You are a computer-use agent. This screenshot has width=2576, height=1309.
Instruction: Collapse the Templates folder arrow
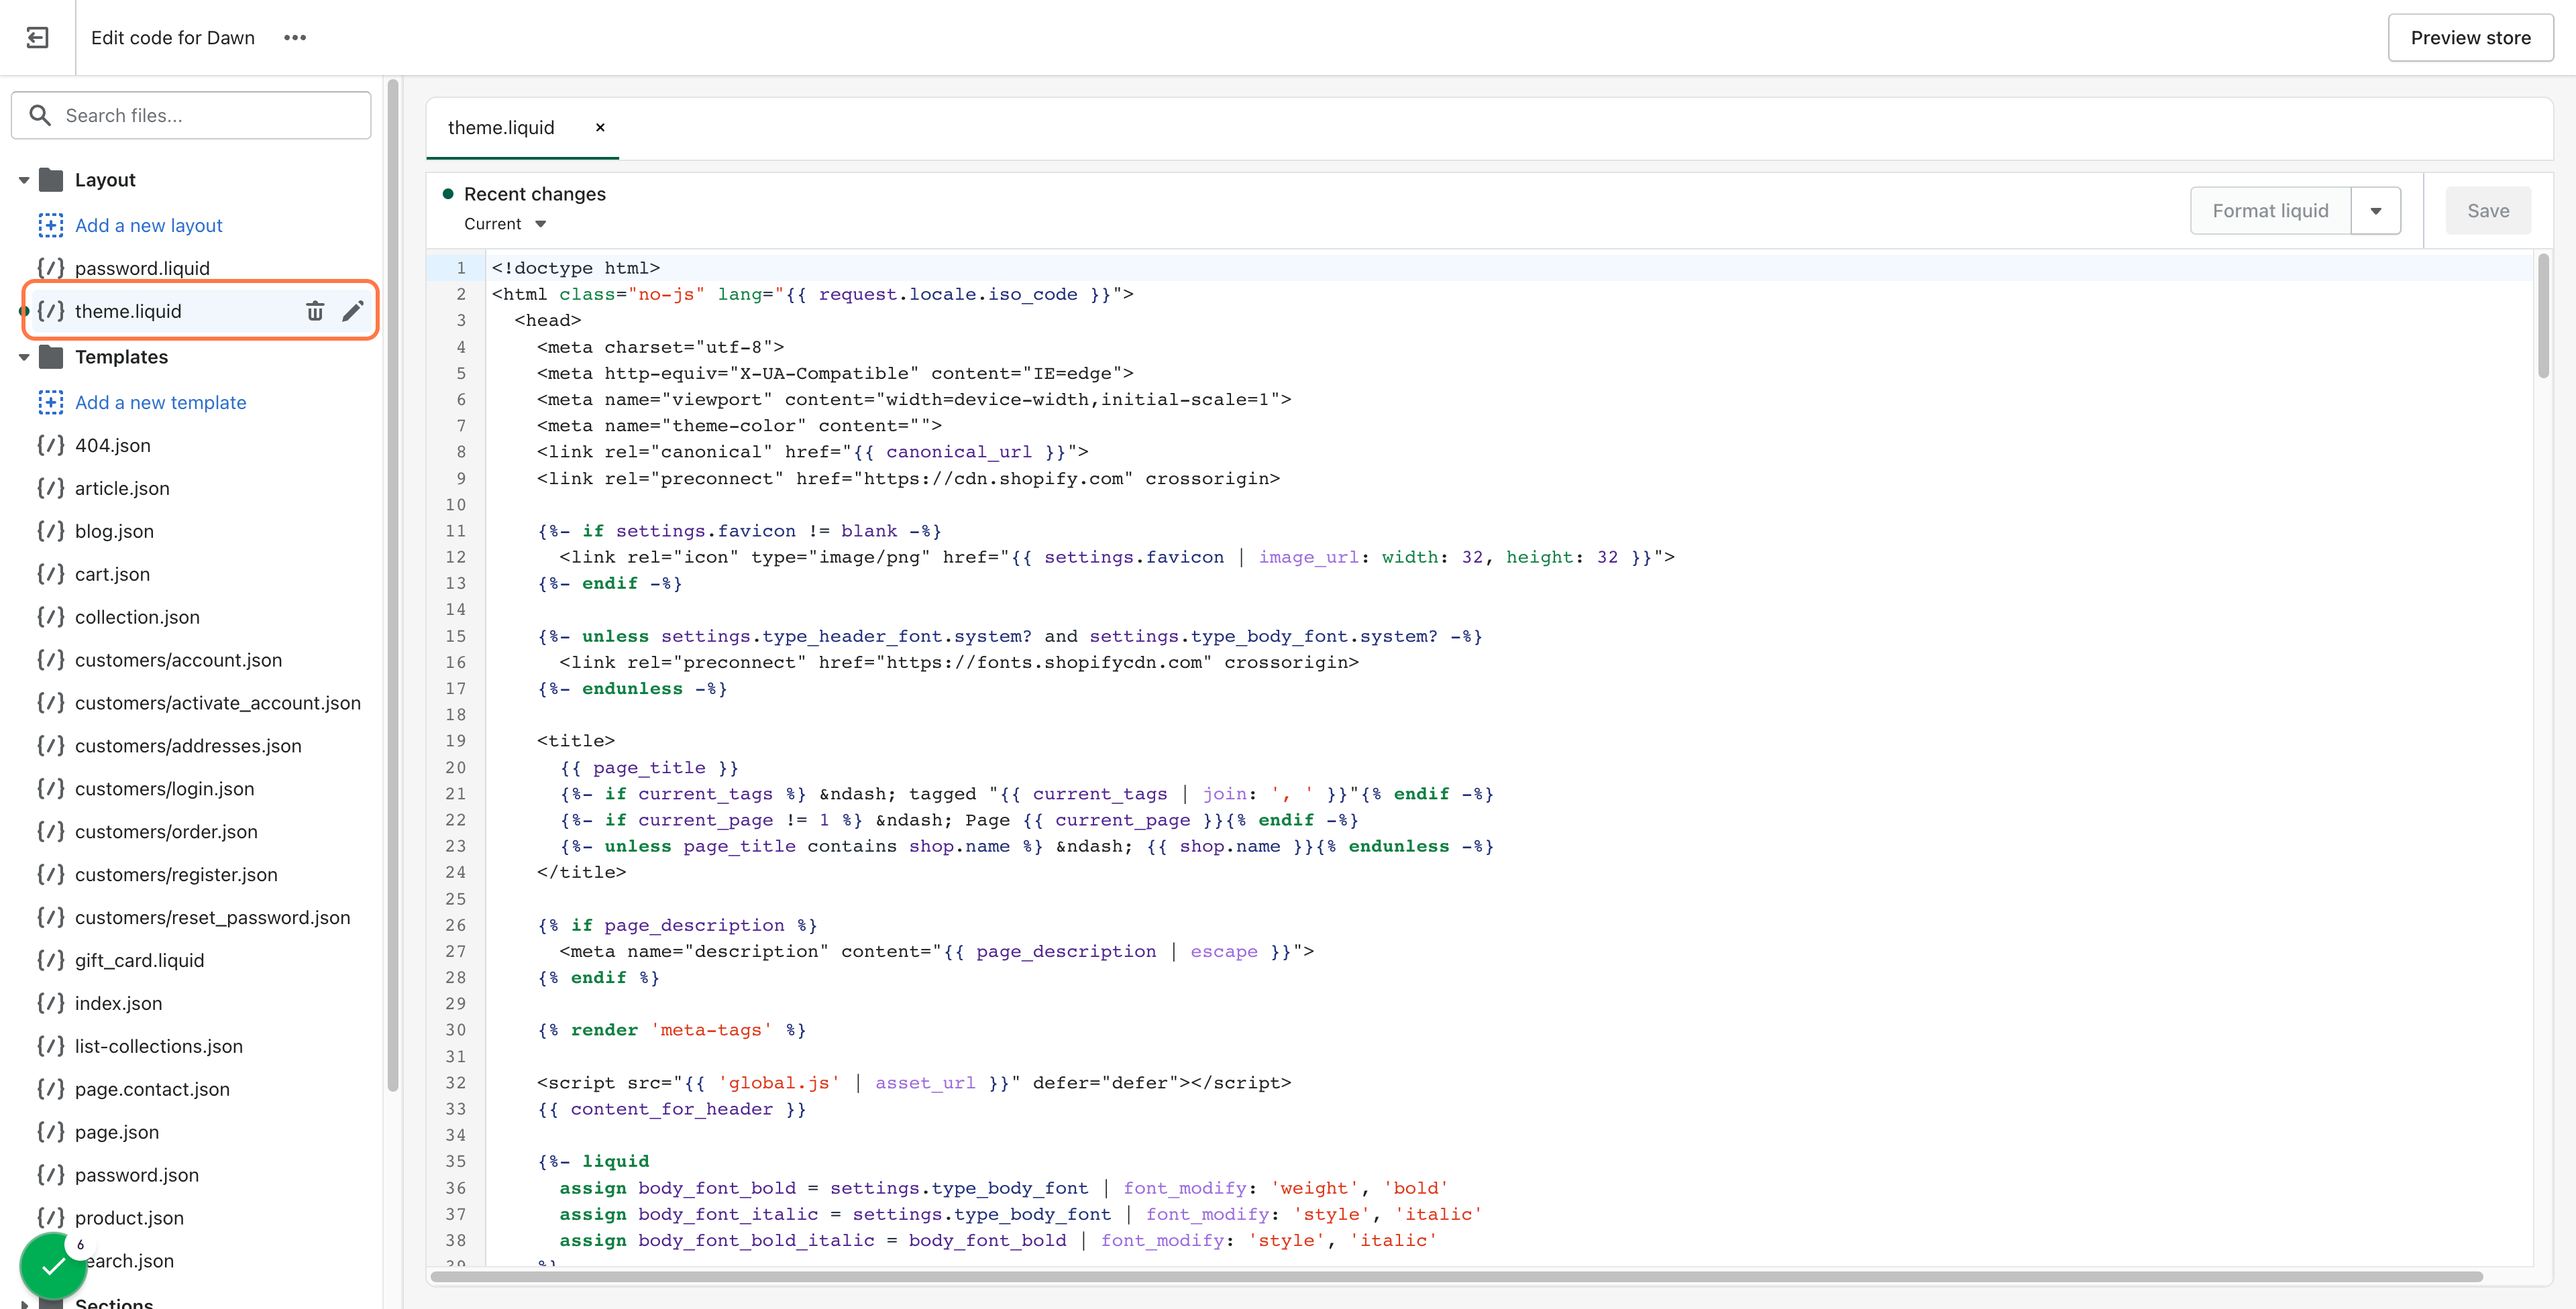[24, 358]
